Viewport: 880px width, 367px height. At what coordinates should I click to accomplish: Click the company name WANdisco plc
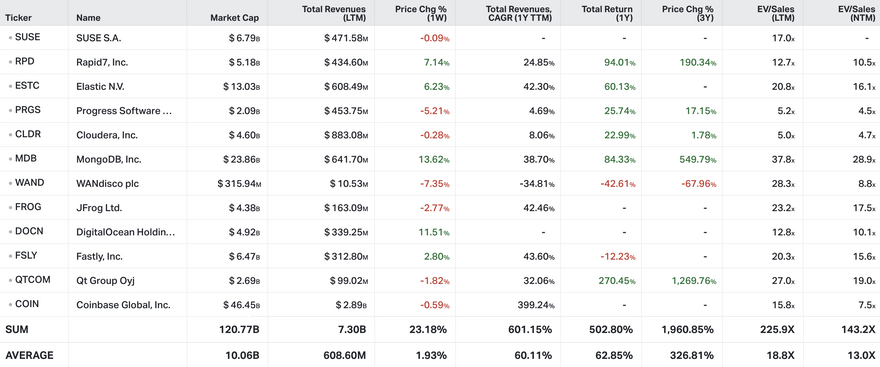click(x=107, y=183)
